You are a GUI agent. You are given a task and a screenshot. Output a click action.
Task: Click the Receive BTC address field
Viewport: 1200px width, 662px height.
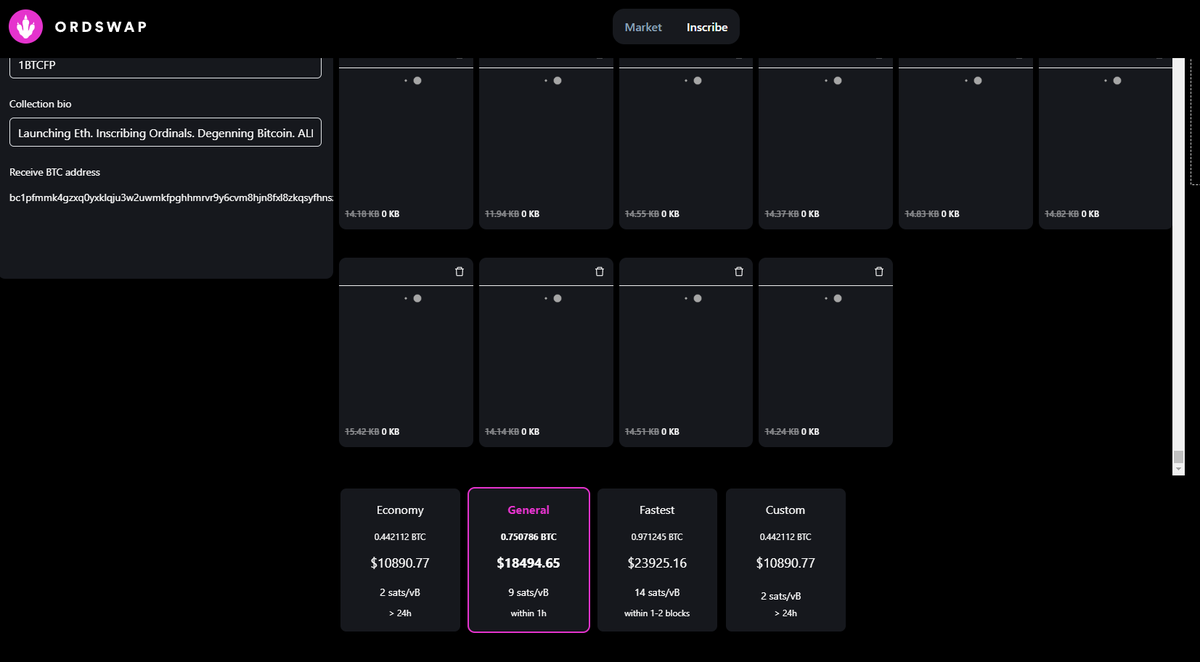pos(165,197)
